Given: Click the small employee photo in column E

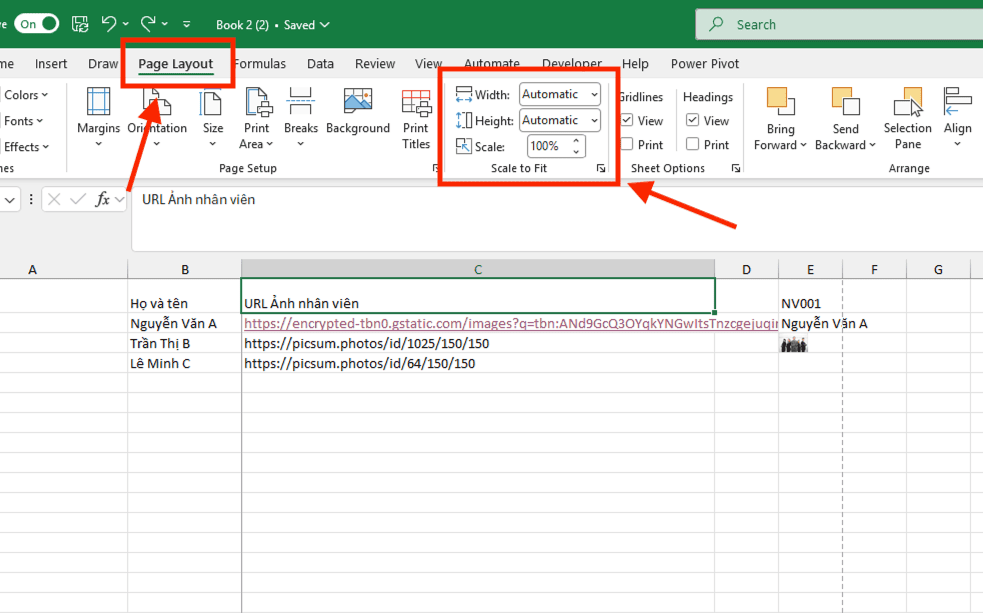Looking at the screenshot, I should tap(793, 344).
